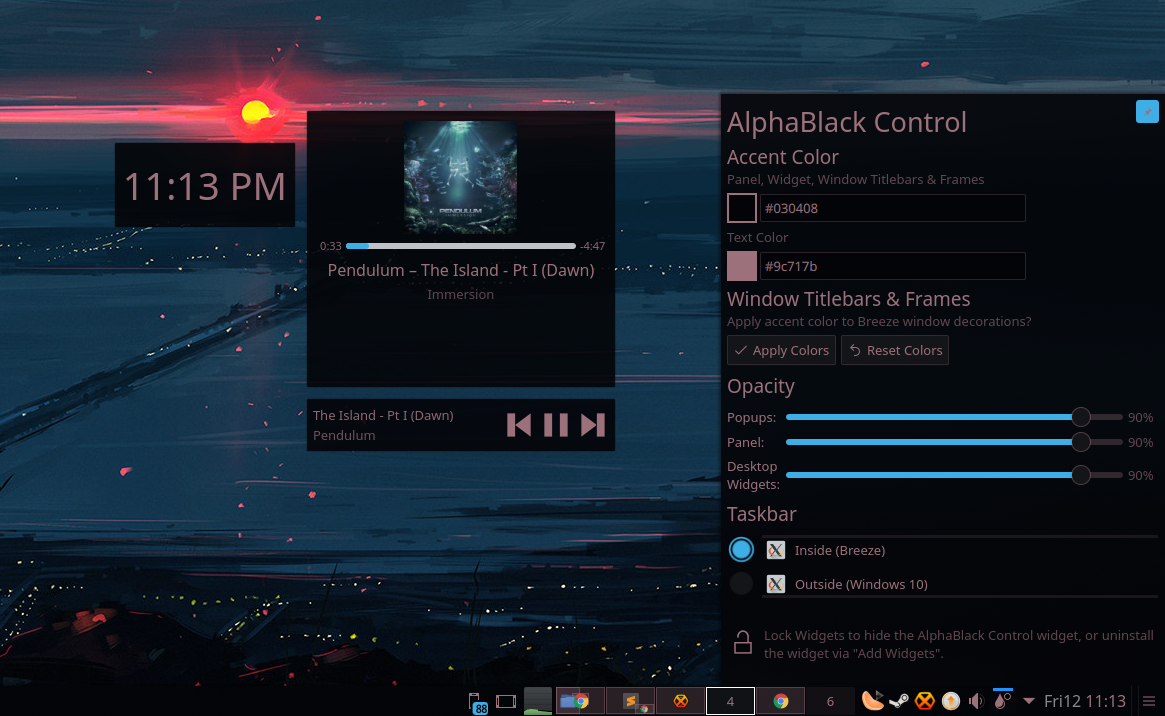Click the song title Pendulum – The Island - Pt I (Dawn)
Screen dimensions: 1165x716
pos(461,270)
